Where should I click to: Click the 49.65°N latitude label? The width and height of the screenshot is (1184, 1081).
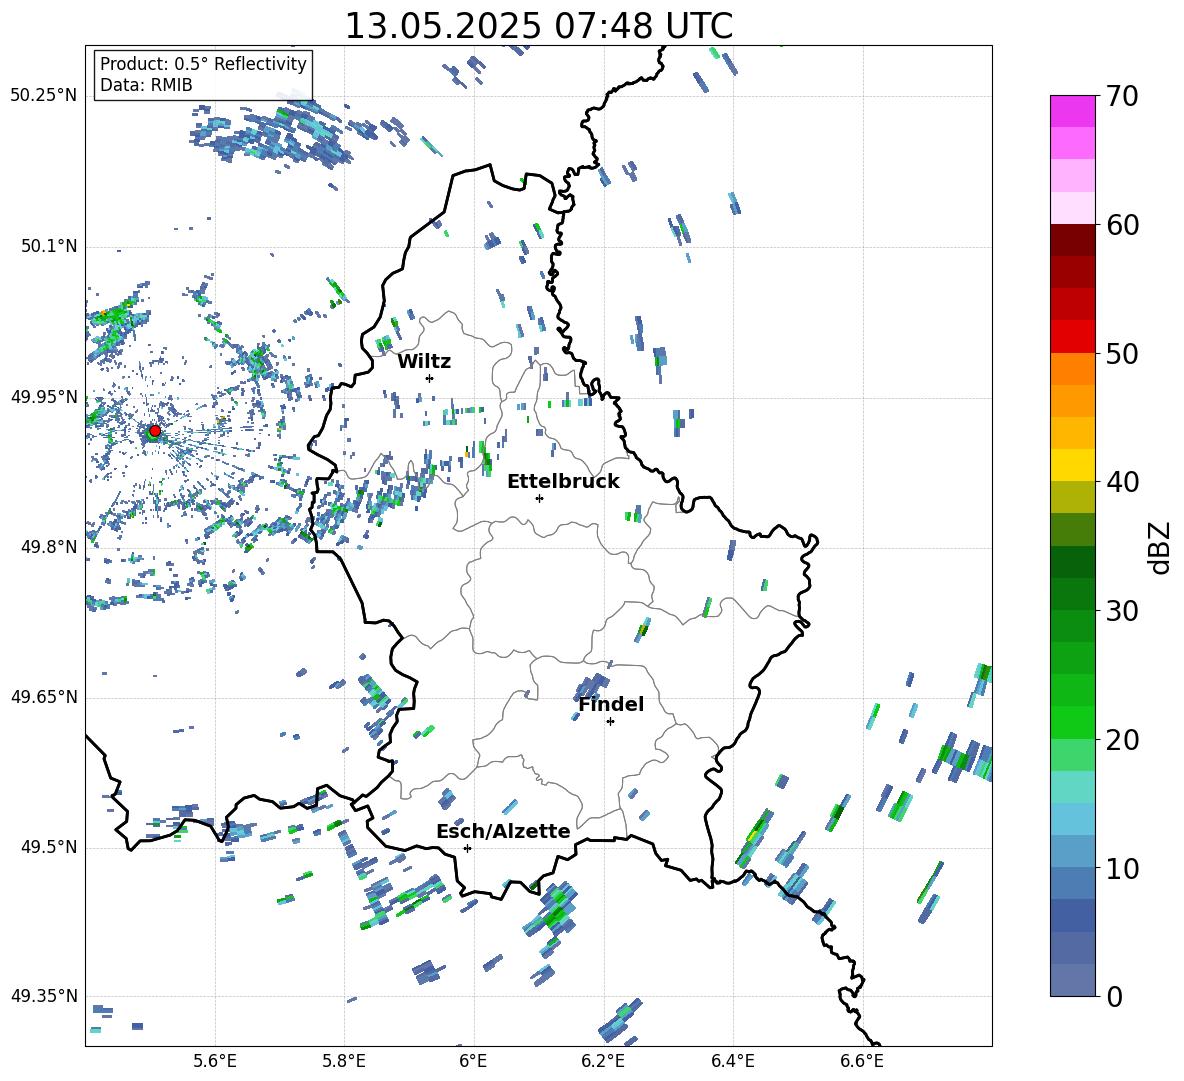pyautogui.click(x=43, y=696)
